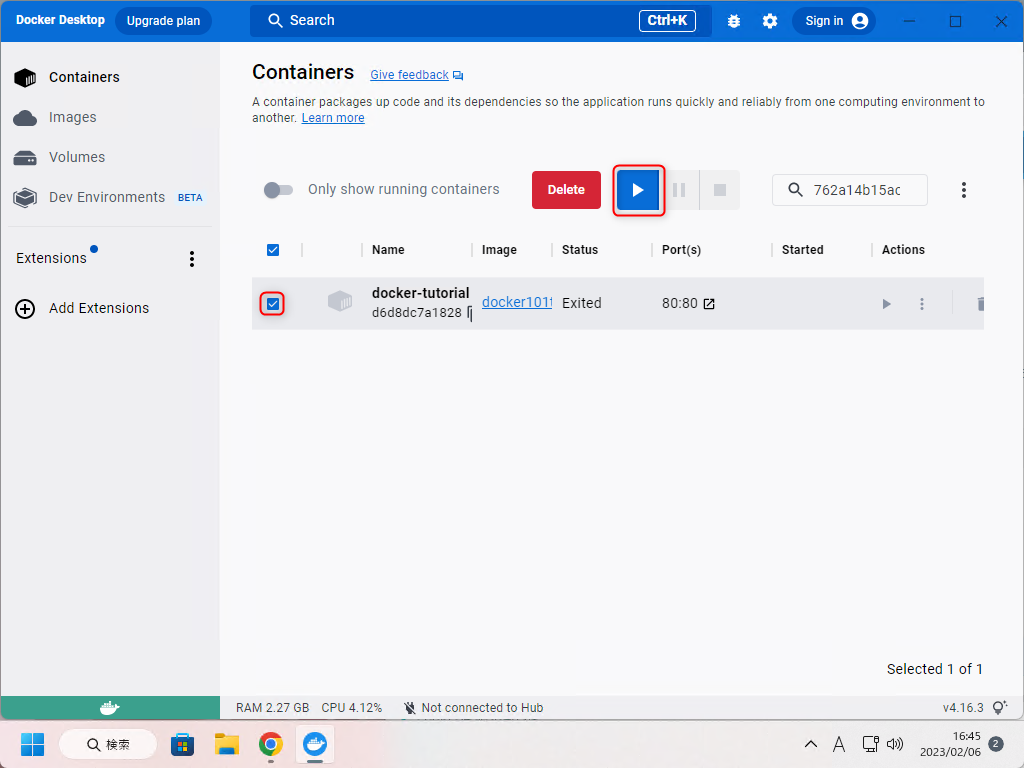1024x768 pixels.
Task: Sort containers by Status column
Action: [580, 250]
